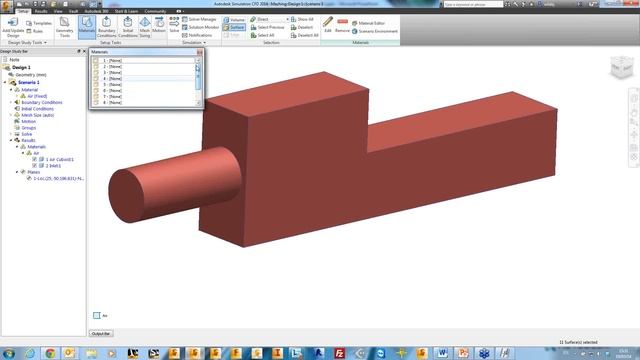Image resolution: width=640 pixels, height=360 pixels.
Task: Click Show All in Selection group
Action: click(302, 19)
